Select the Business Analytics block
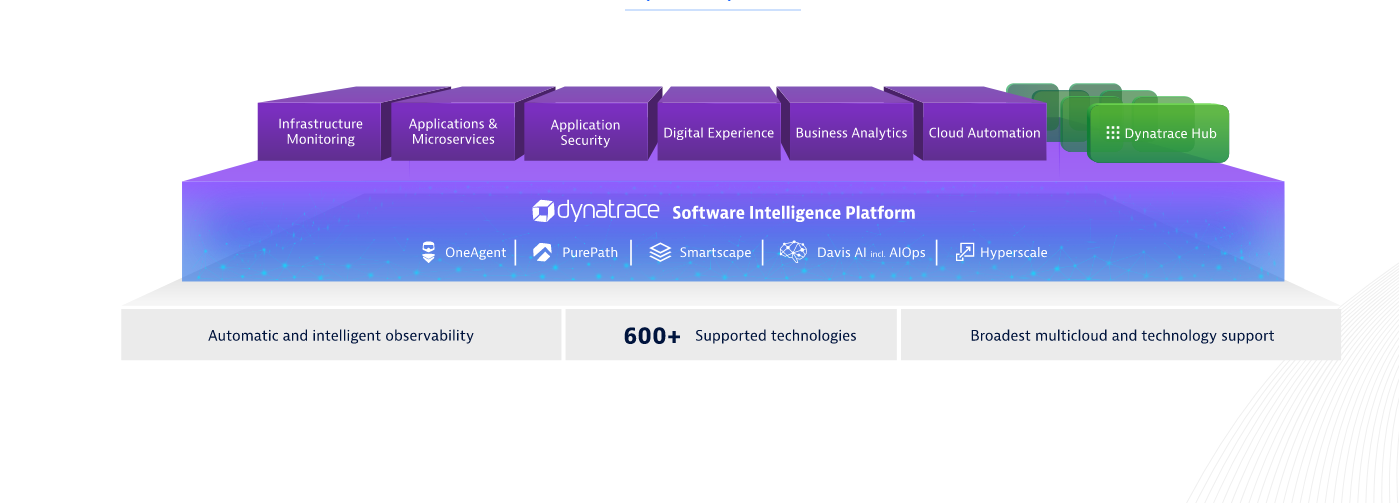The image size is (1399, 503). click(851, 131)
